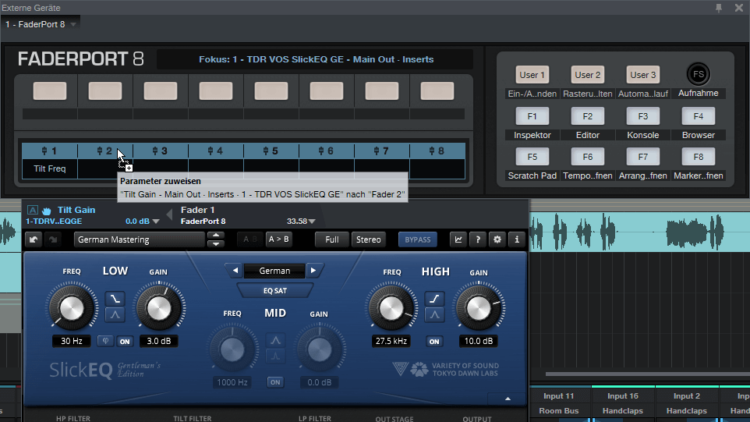Toggle the LOW band phase icon
Screen dimensions: 750x422
click(105, 341)
